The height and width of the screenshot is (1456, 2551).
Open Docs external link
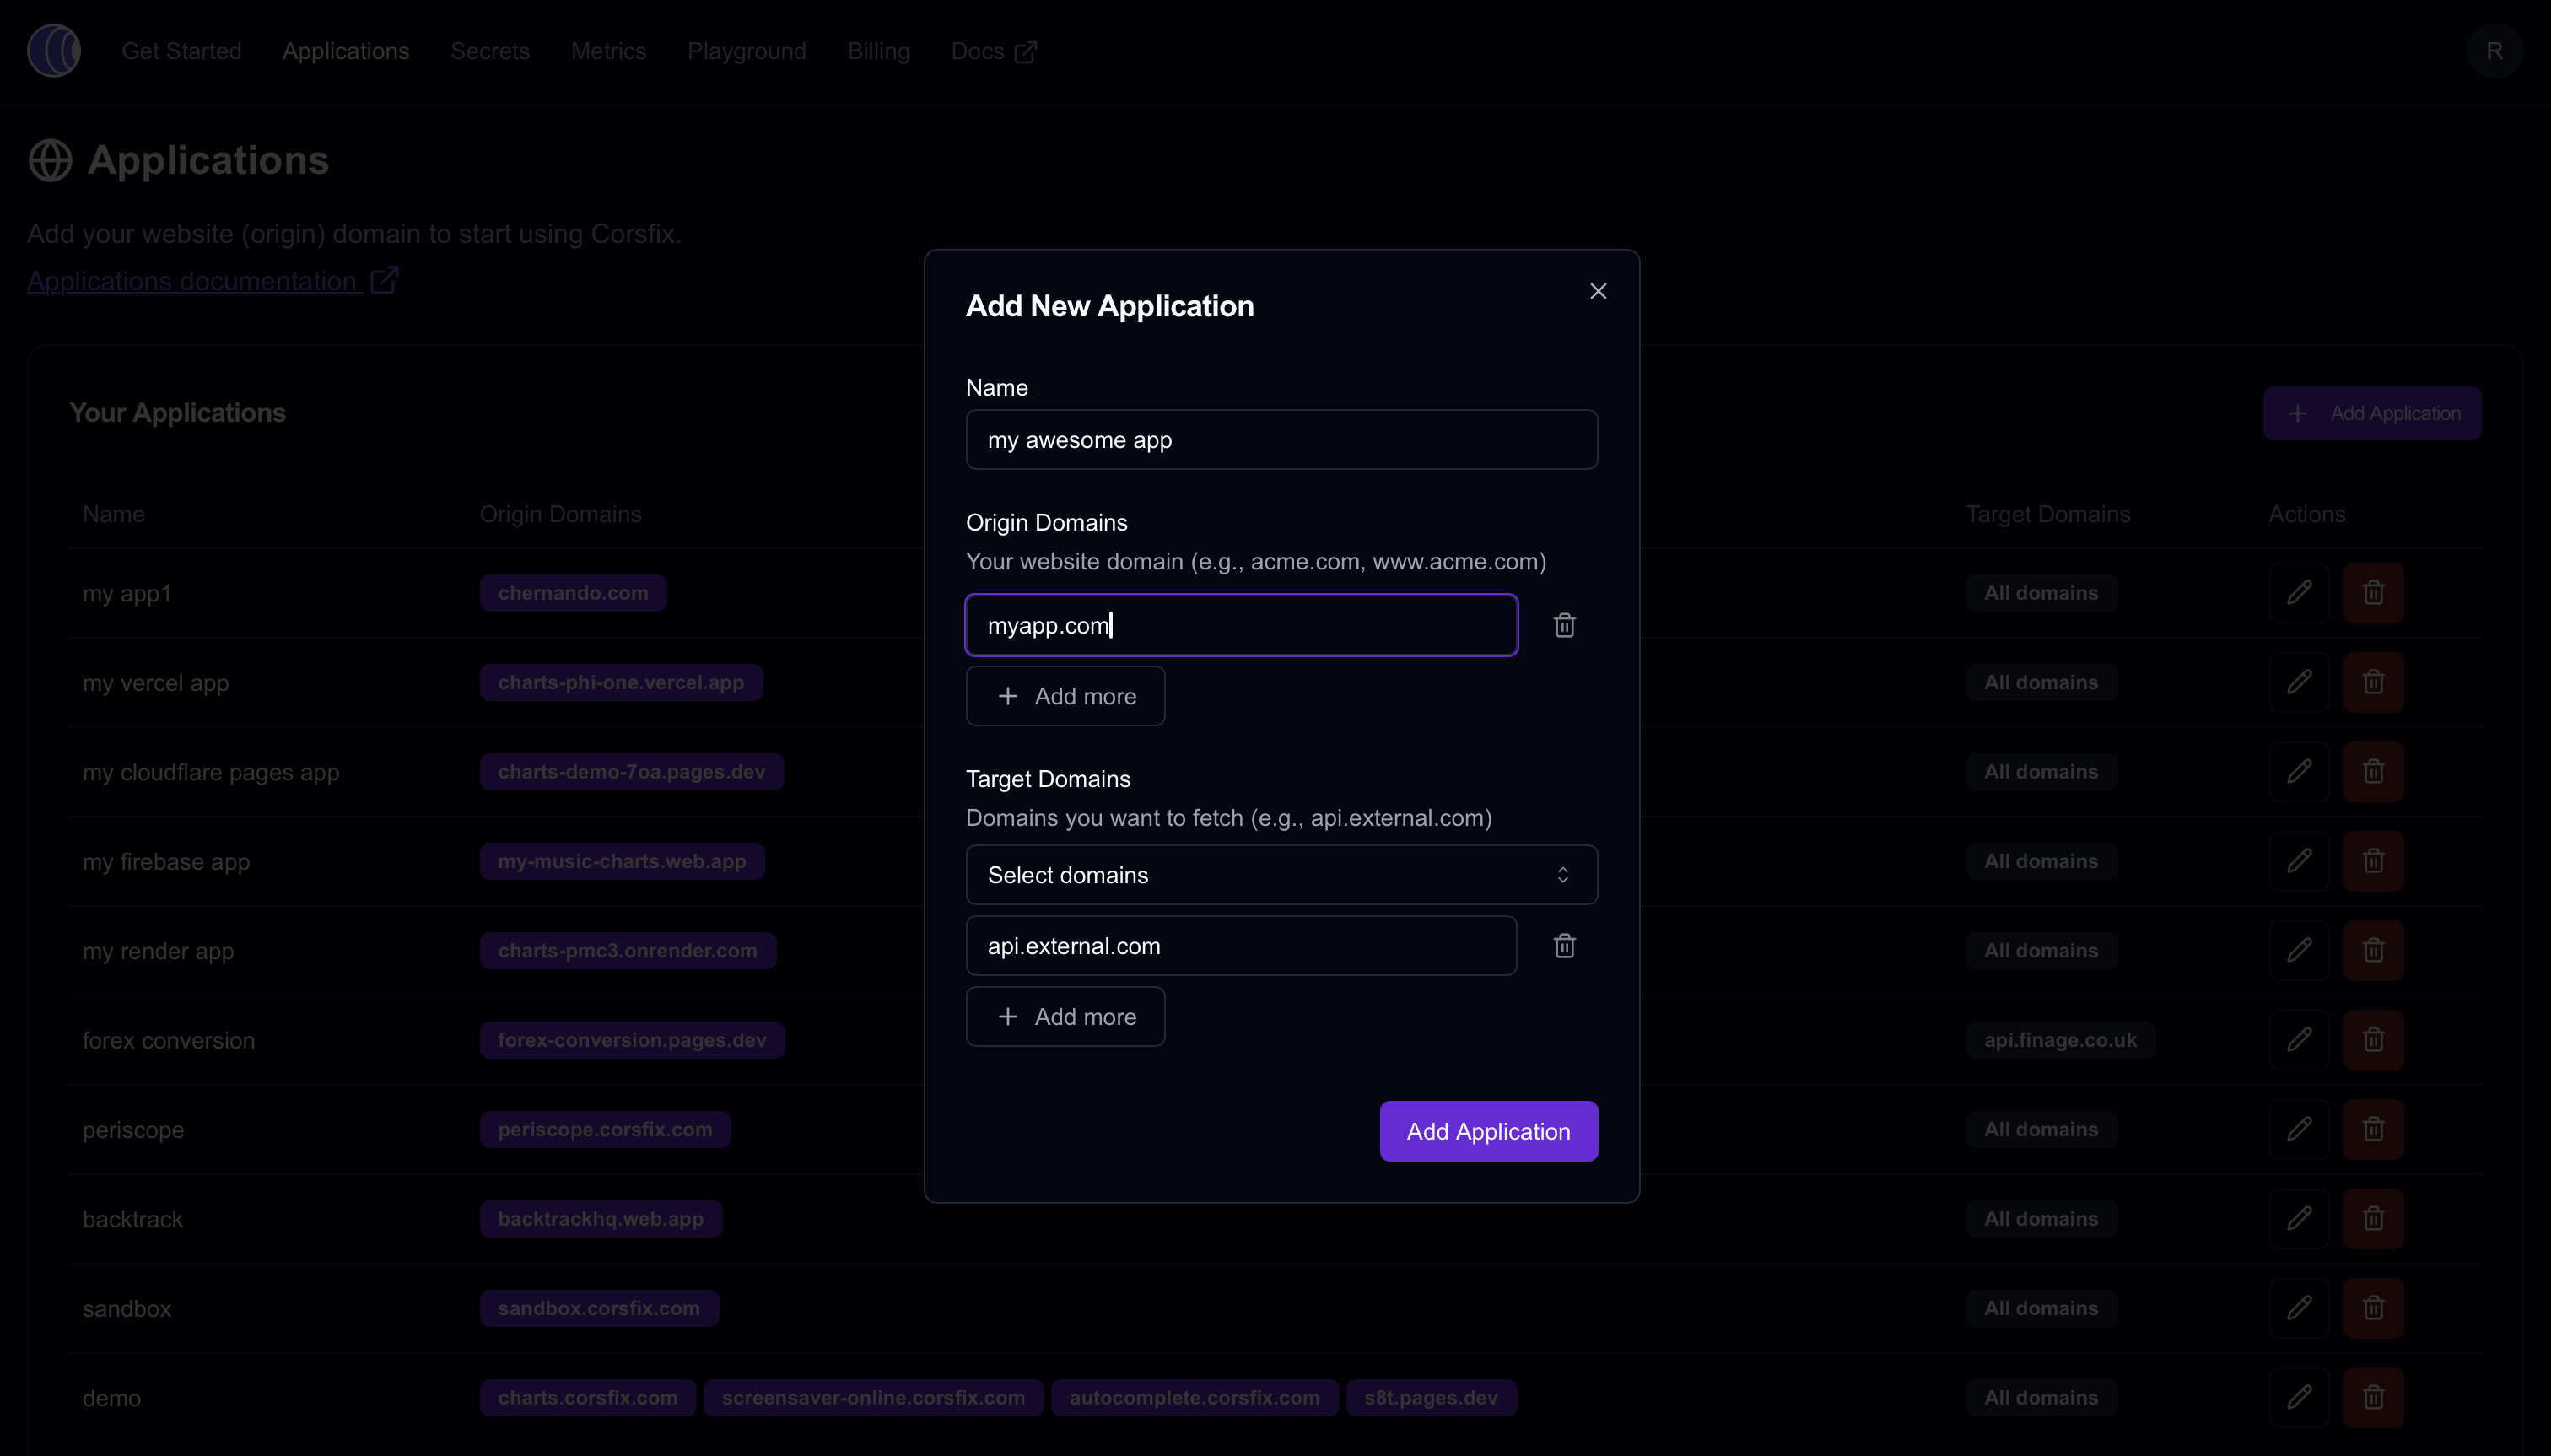point(993,51)
